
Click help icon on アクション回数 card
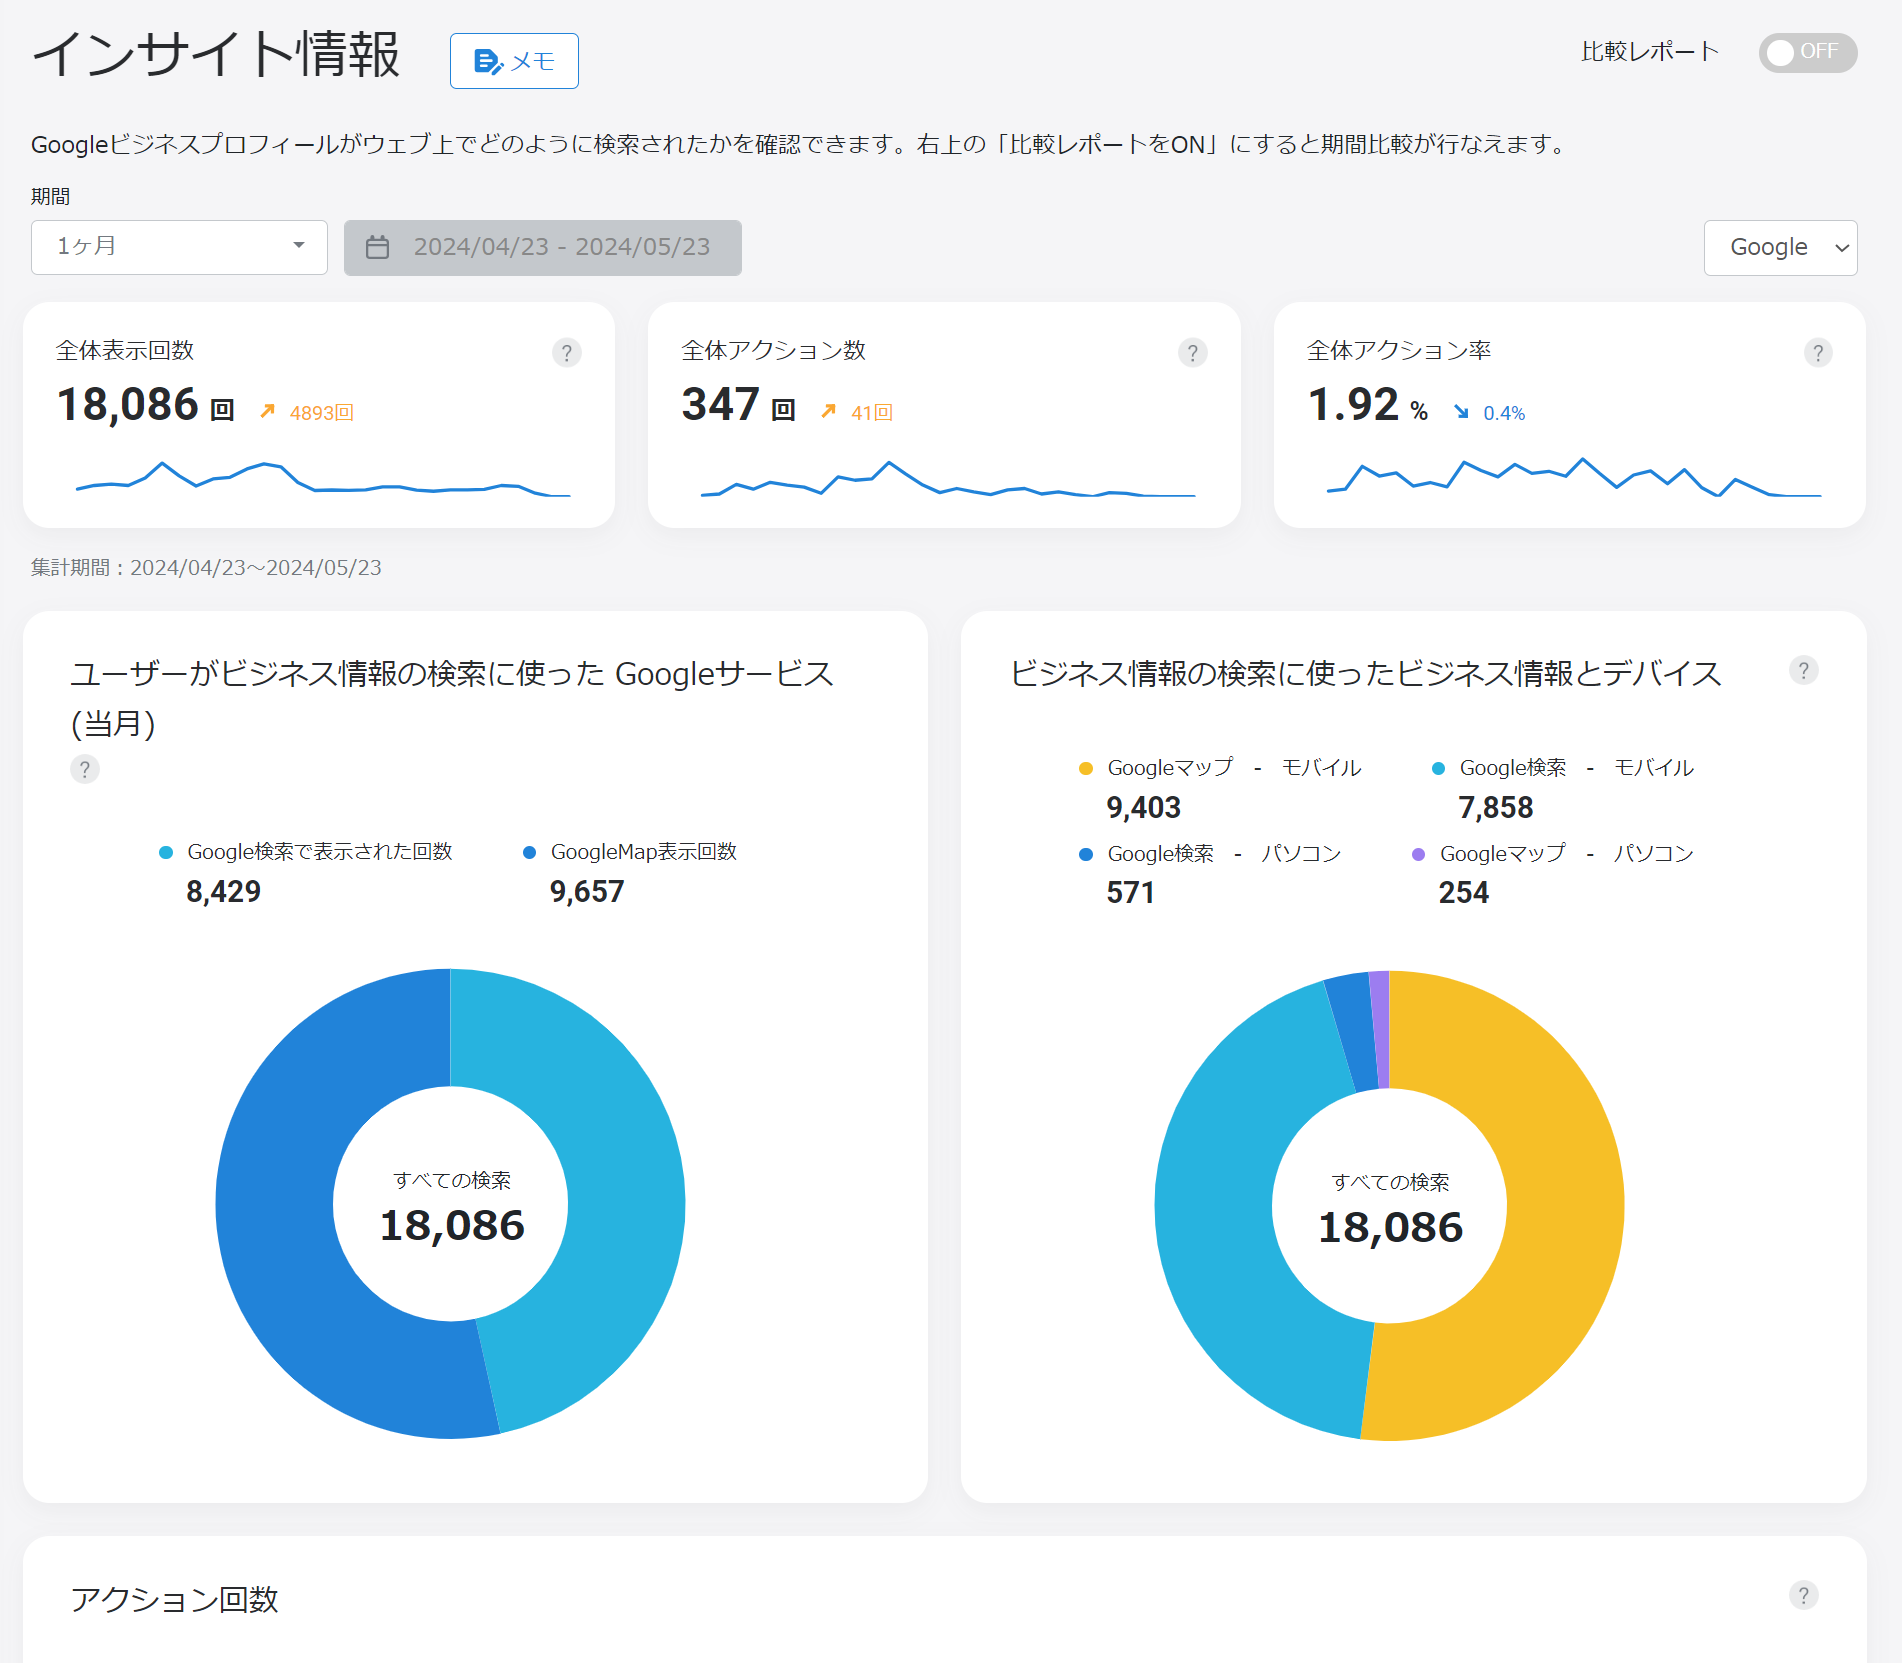pyautogui.click(x=1804, y=1595)
